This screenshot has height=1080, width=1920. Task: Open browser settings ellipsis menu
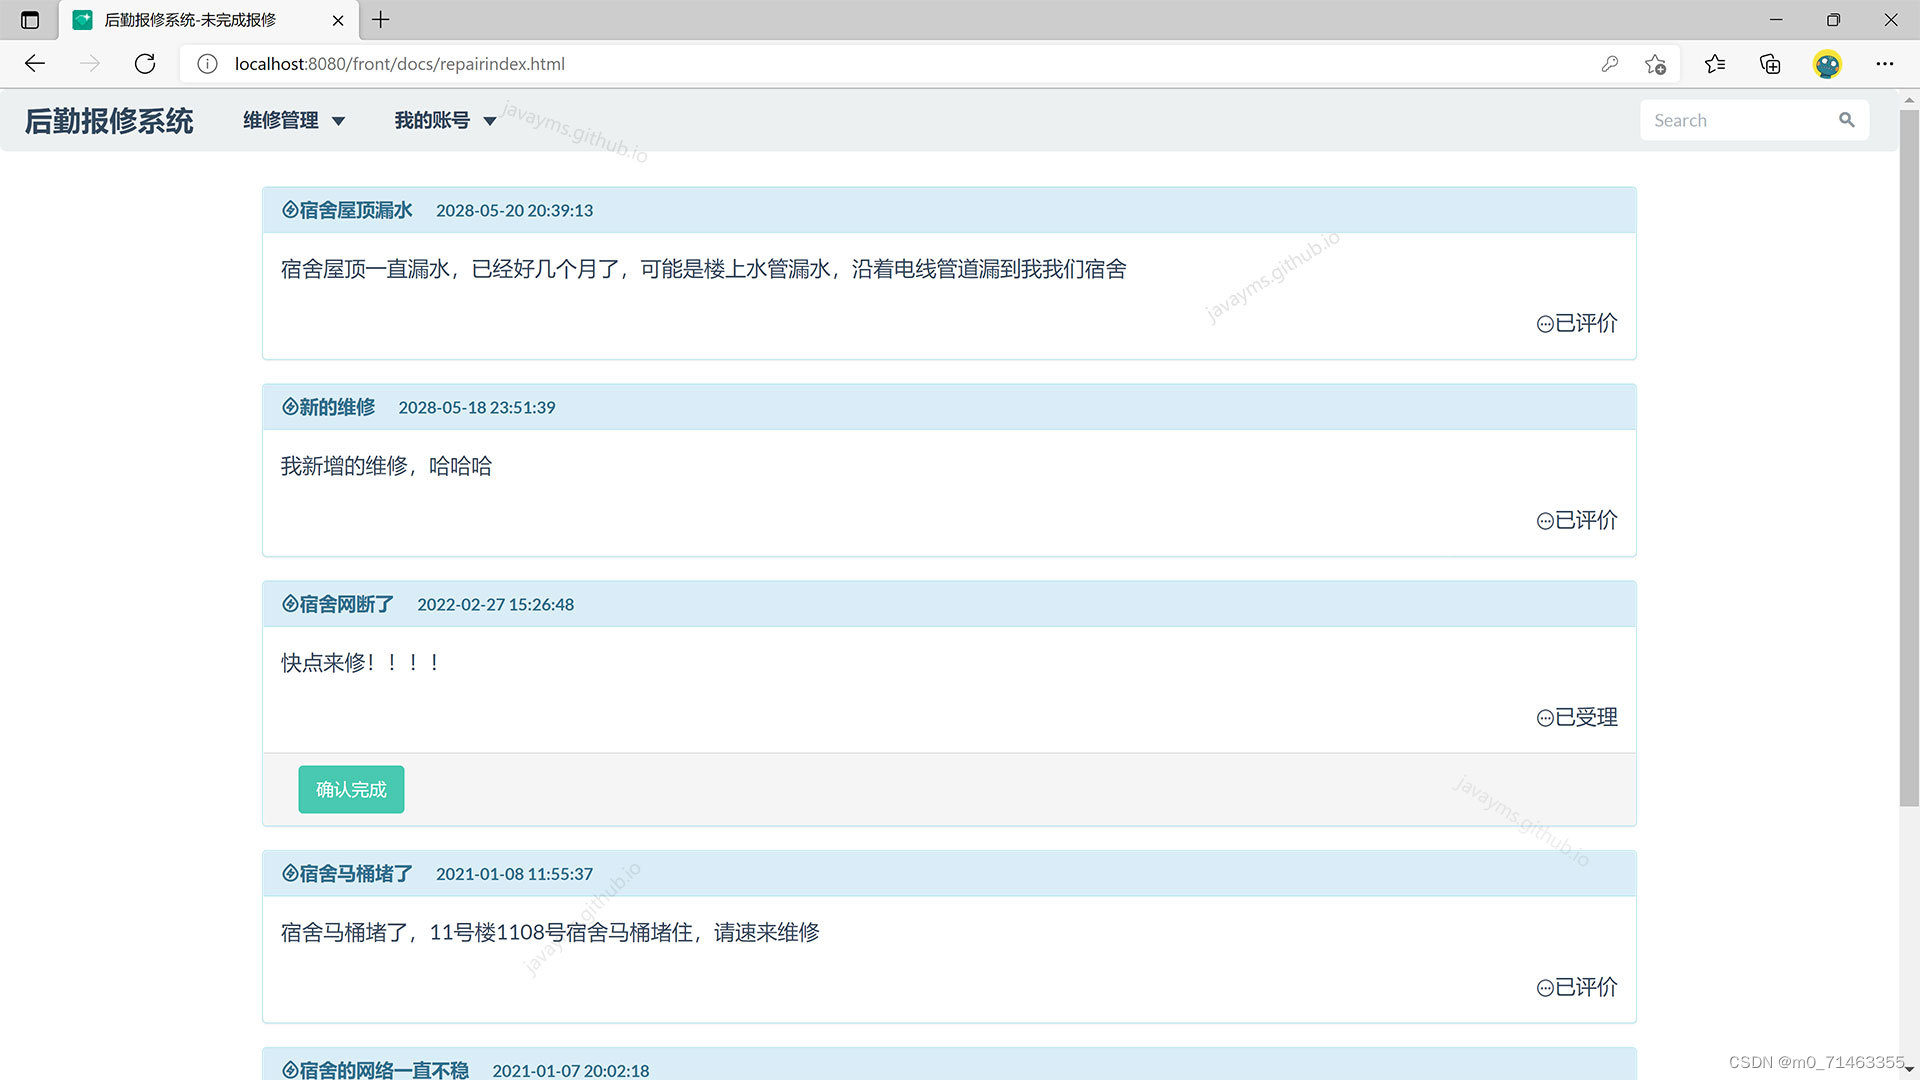(1885, 64)
